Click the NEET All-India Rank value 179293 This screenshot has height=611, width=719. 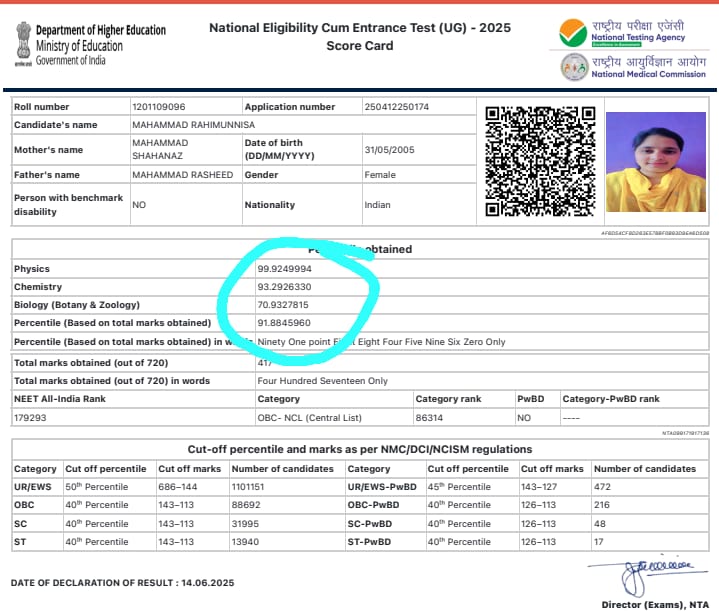(x=32, y=418)
